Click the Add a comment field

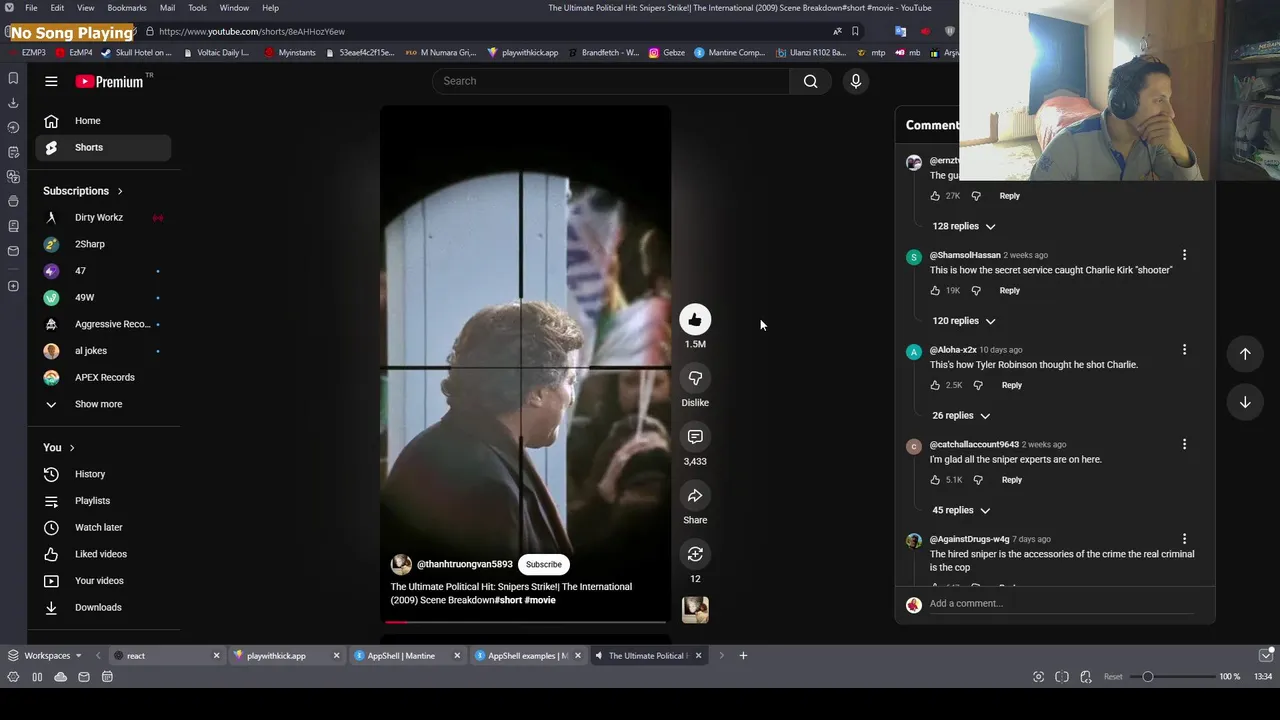[x=1060, y=604]
